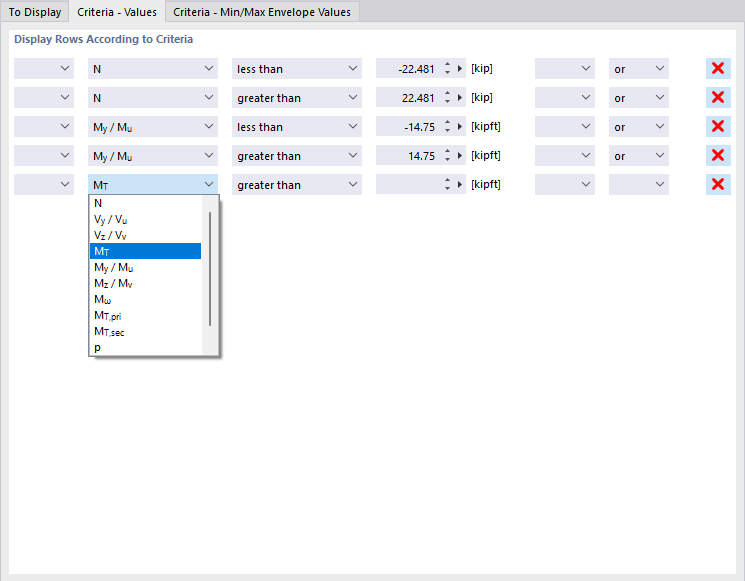
Task: Select N from the open dropdown list
Action: pyautogui.click(x=145, y=203)
